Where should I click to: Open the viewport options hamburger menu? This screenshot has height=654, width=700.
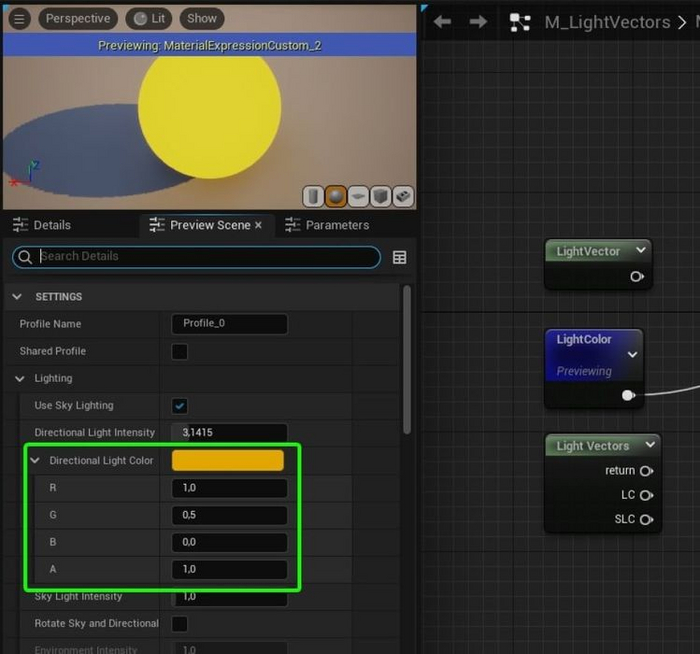pyautogui.click(x=21, y=18)
